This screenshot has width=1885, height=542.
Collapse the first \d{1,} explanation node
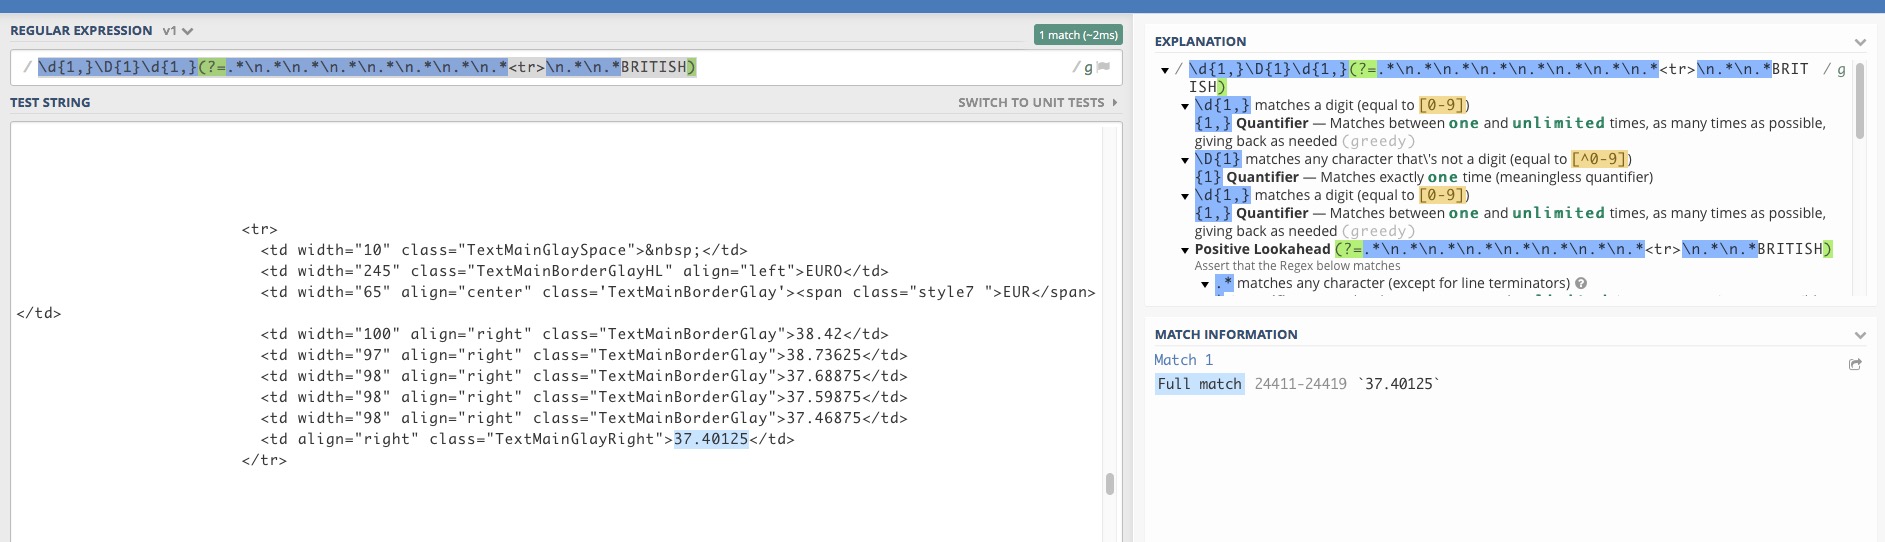click(1185, 106)
